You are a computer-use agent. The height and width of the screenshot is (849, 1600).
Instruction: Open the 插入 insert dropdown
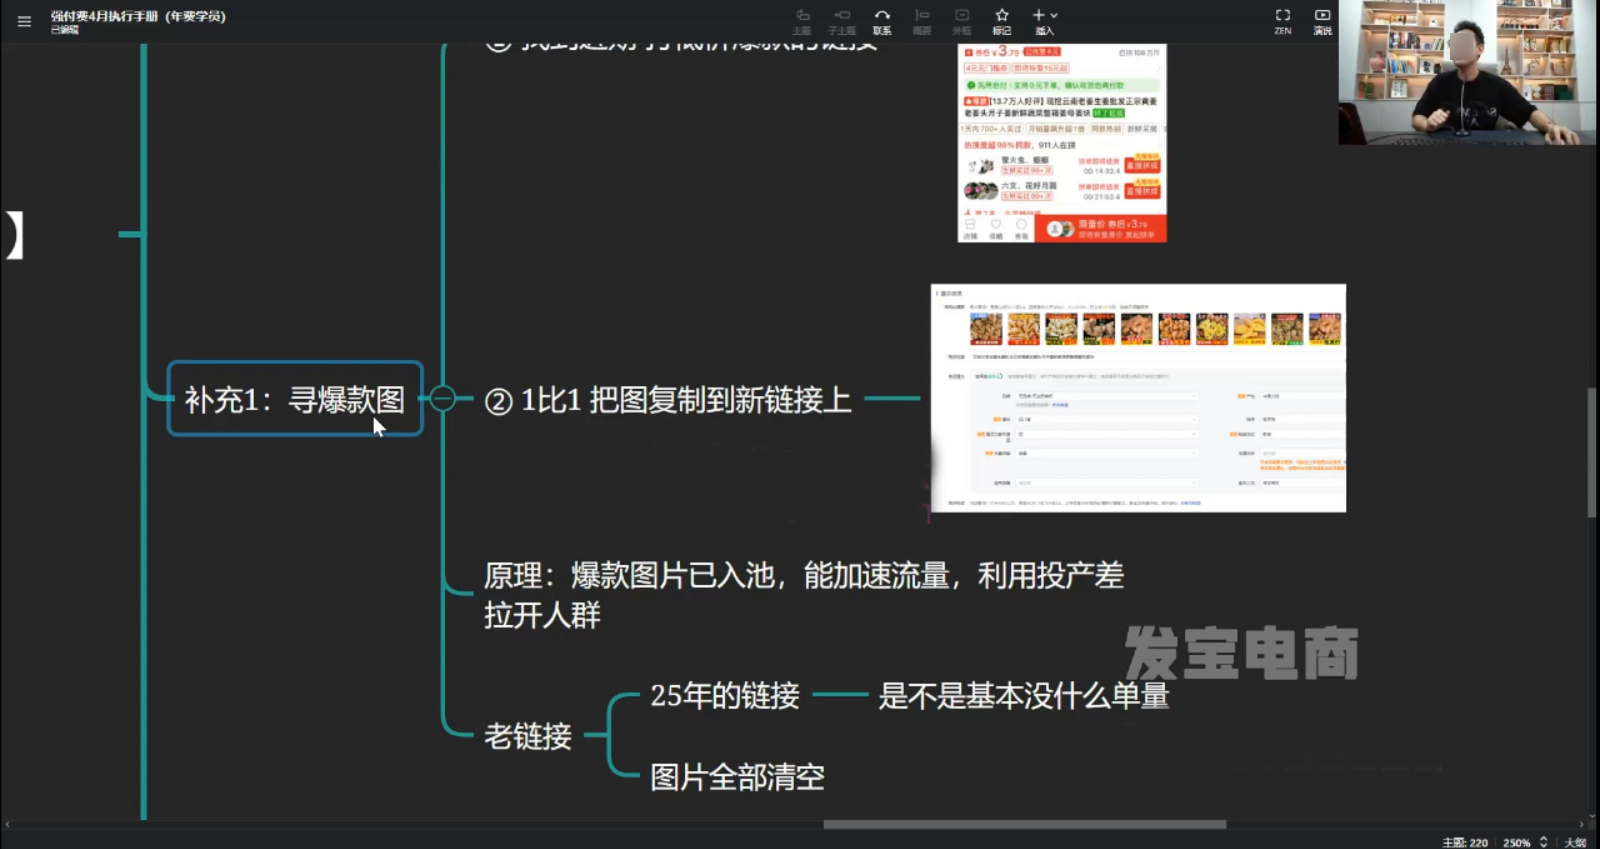coord(1044,21)
